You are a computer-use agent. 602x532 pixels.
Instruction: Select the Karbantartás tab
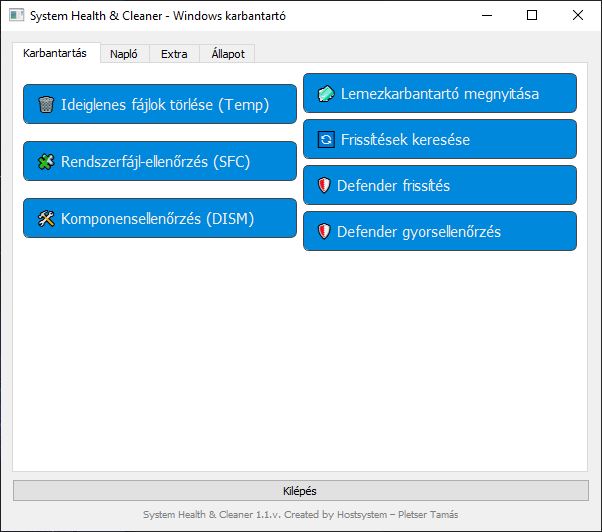tap(55, 53)
